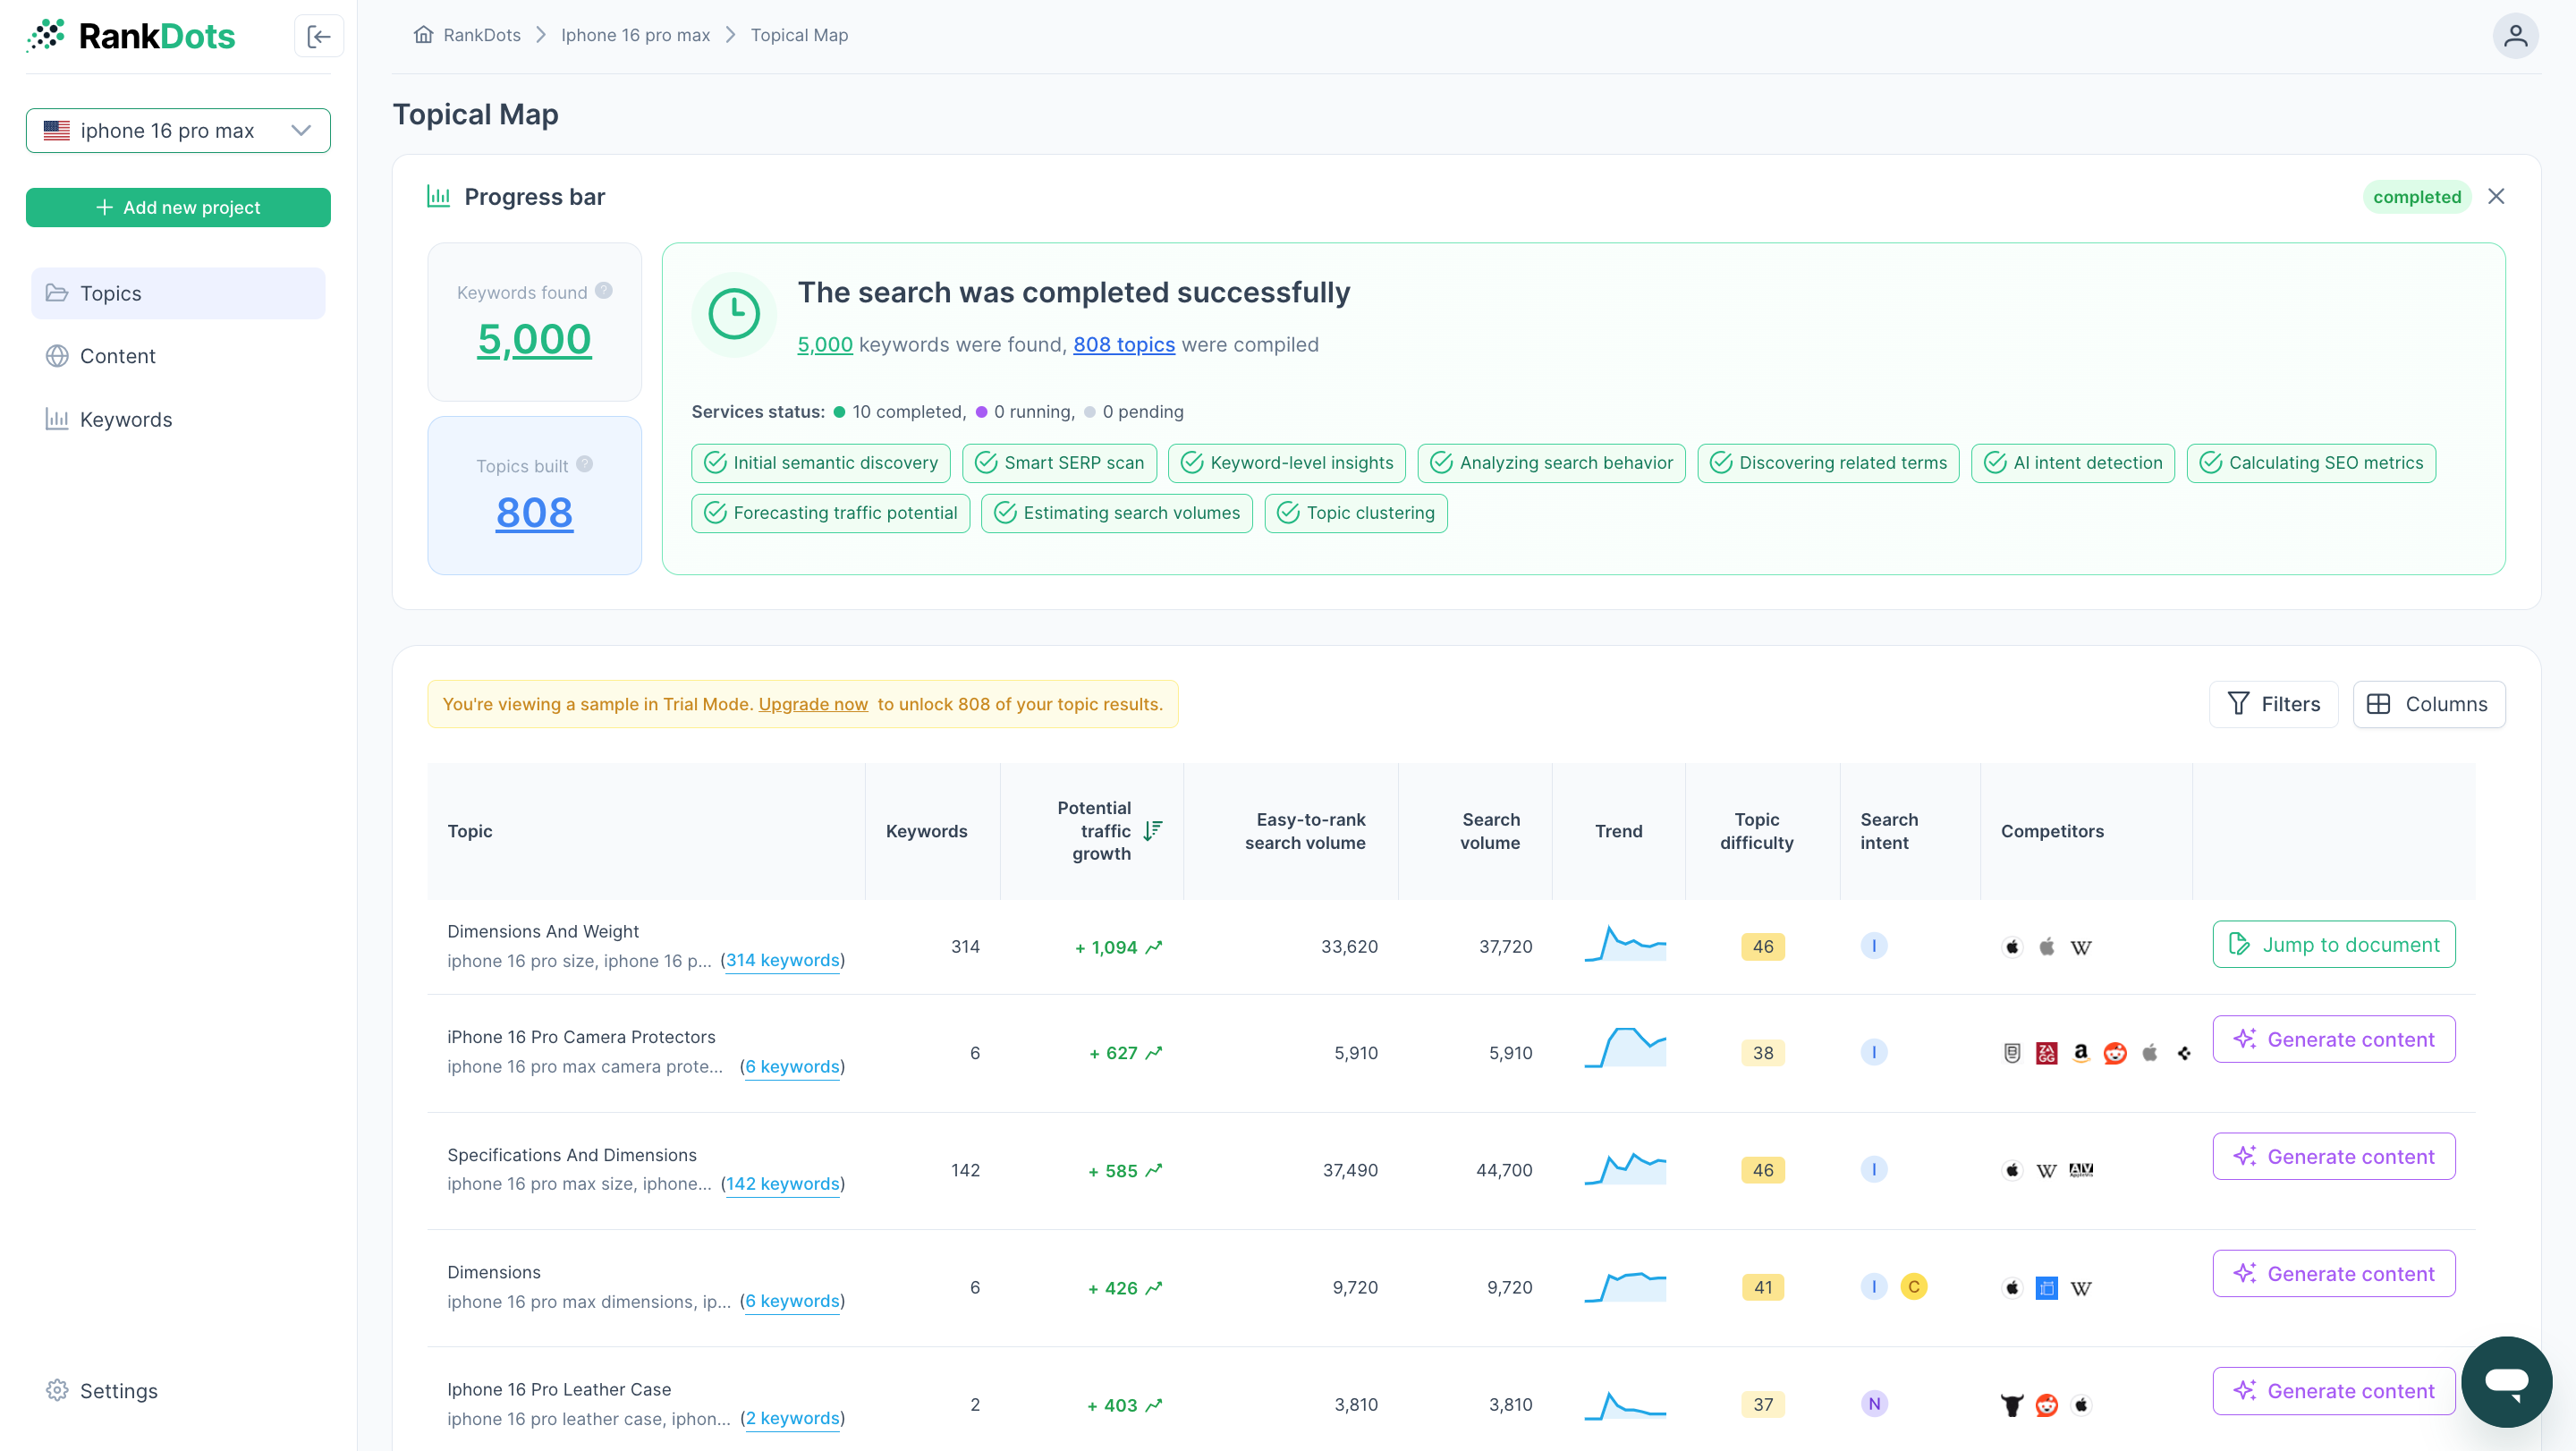Click the Informational intent badge for Dimensions And Weight
Screen dimensions: 2576x1451
point(1873,946)
